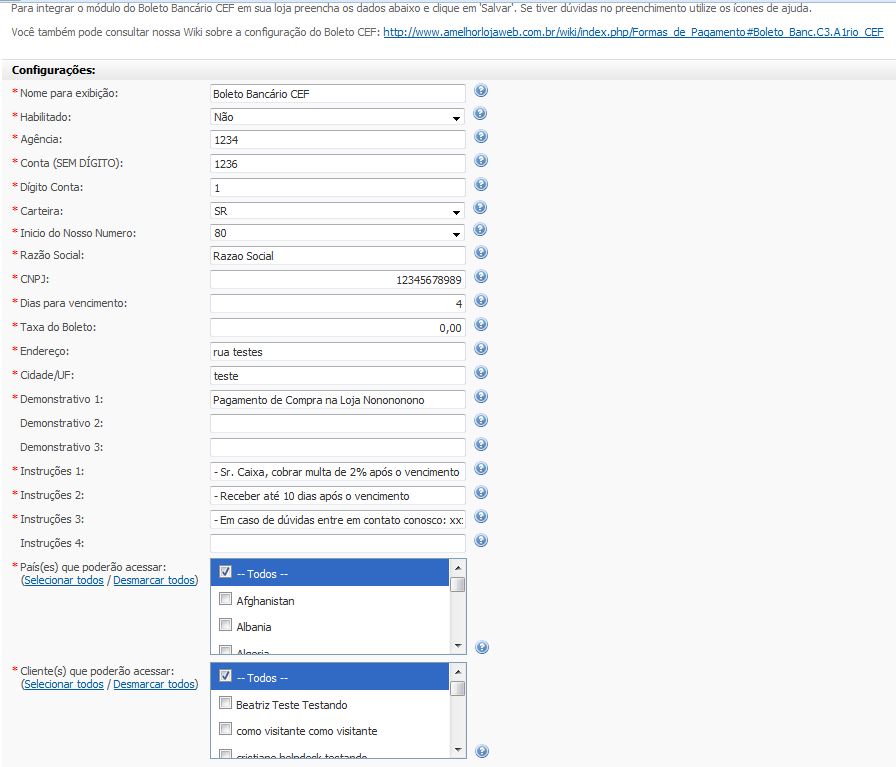Open the Inicio do Nosso Numero dropdown

coord(337,233)
